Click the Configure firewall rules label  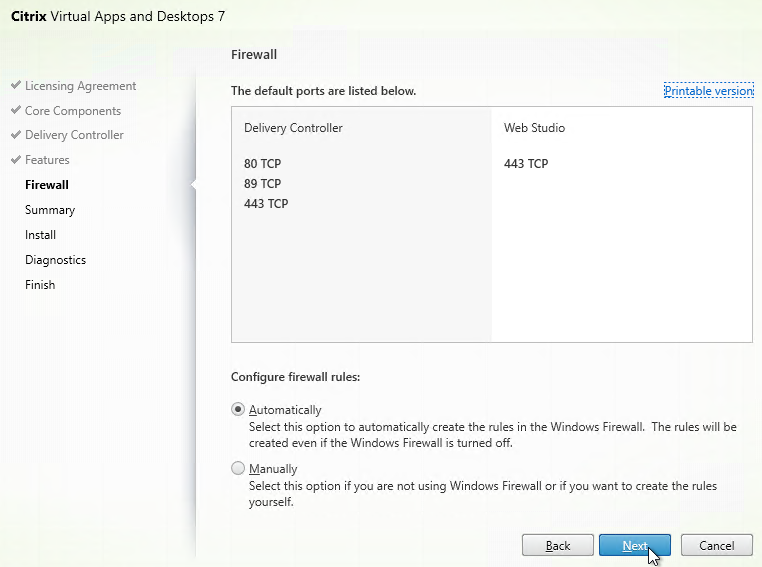click(x=295, y=377)
